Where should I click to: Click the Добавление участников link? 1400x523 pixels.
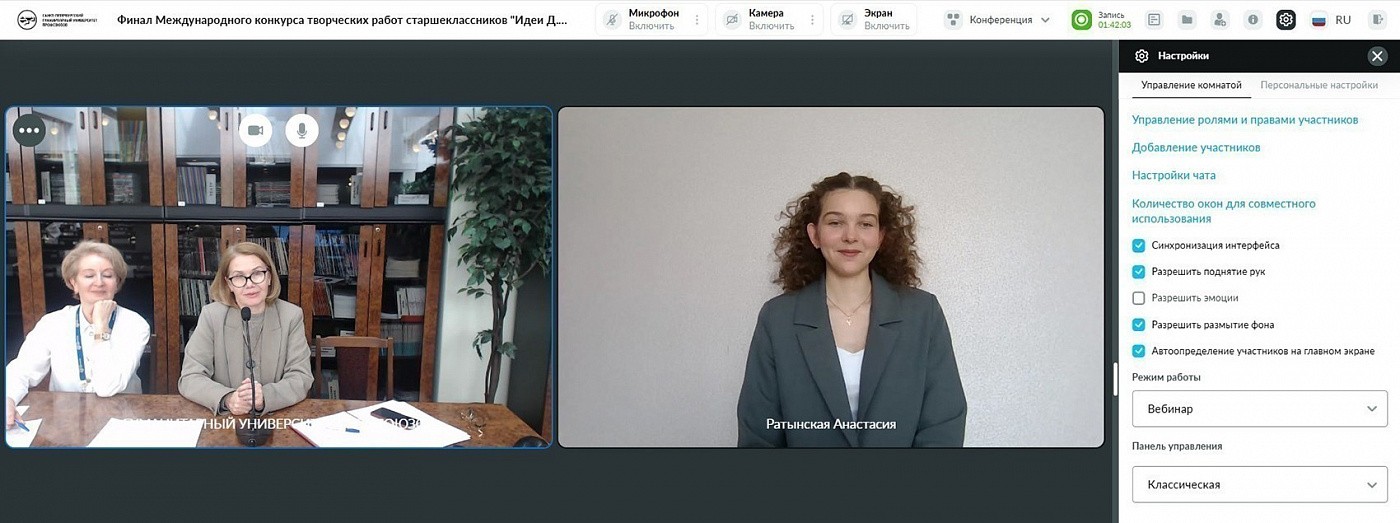click(x=1195, y=148)
